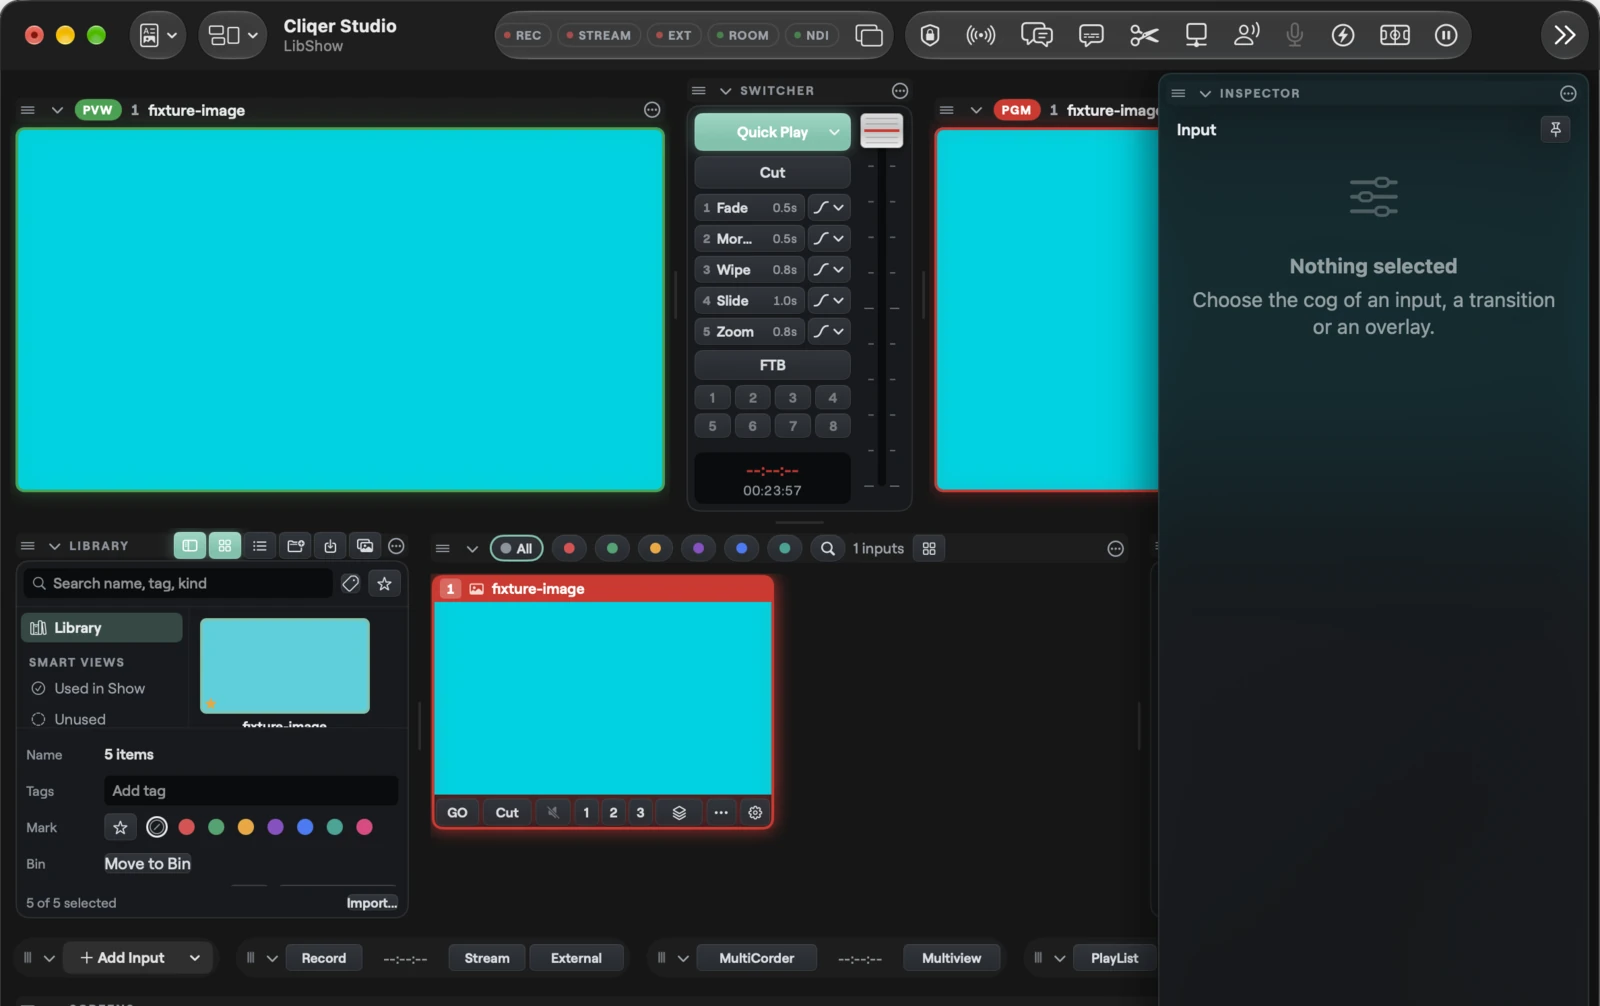The height and width of the screenshot is (1006, 1600).
Task: Toggle REC recording indicator
Action: point(522,35)
